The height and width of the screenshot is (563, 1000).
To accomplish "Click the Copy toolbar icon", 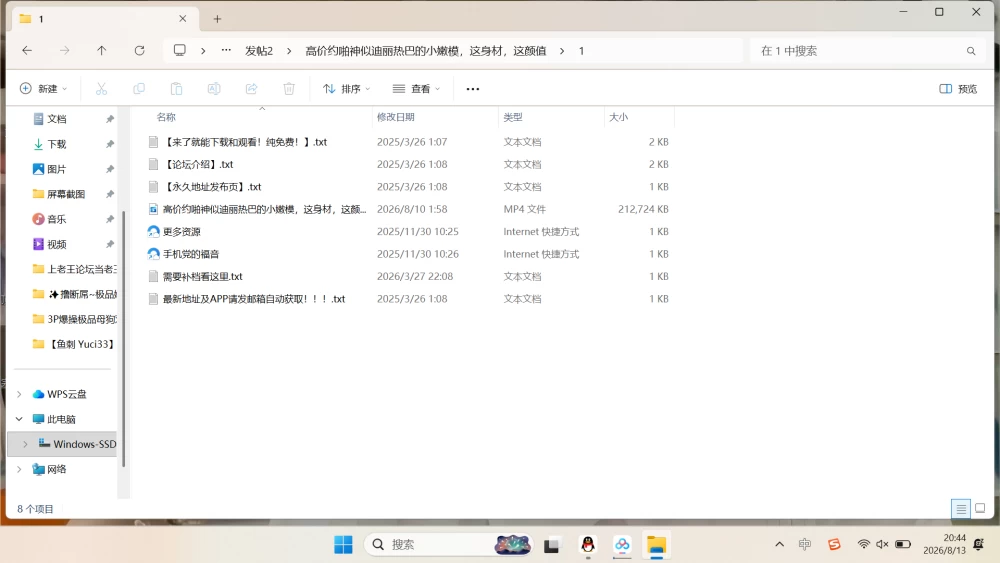I will 138,89.
